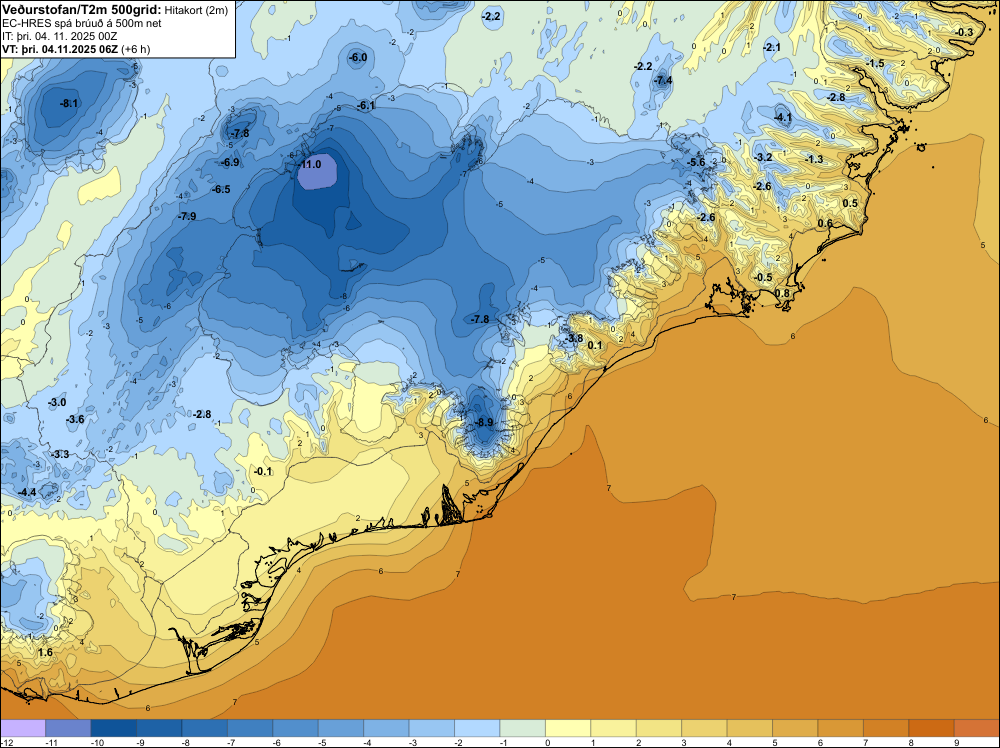Pick the pale green -1 to 0 swatch
Image resolution: width=1000 pixels, height=748 pixels.
coord(522,728)
